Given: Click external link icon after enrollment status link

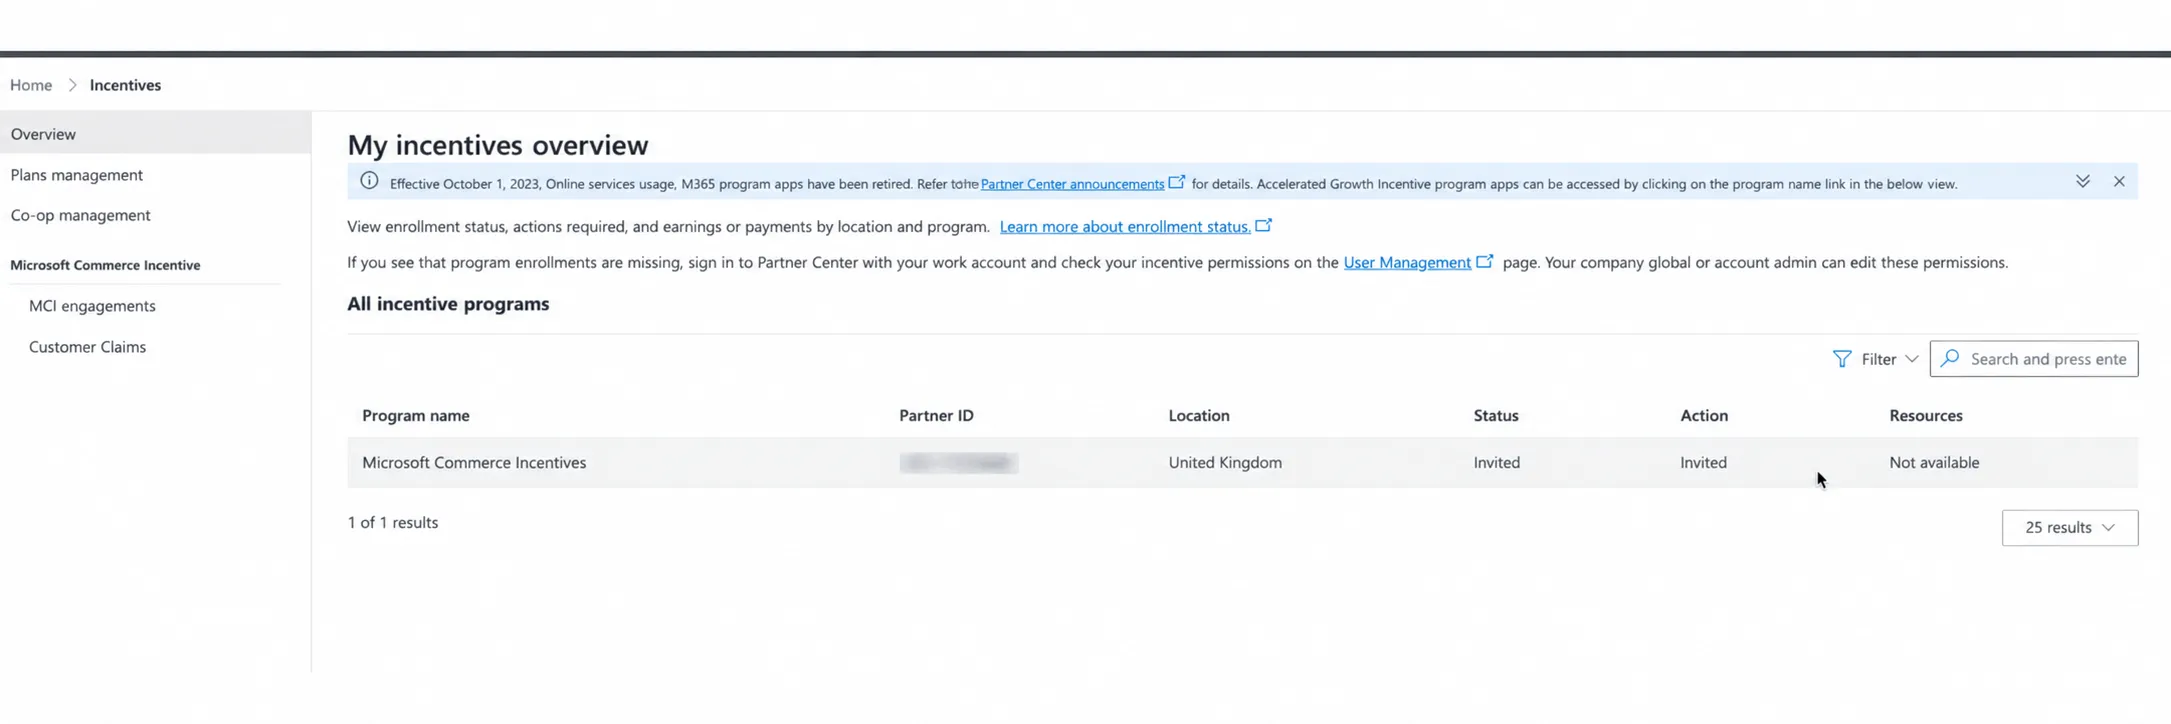Looking at the screenshot, I should [x=1264, y=225].
